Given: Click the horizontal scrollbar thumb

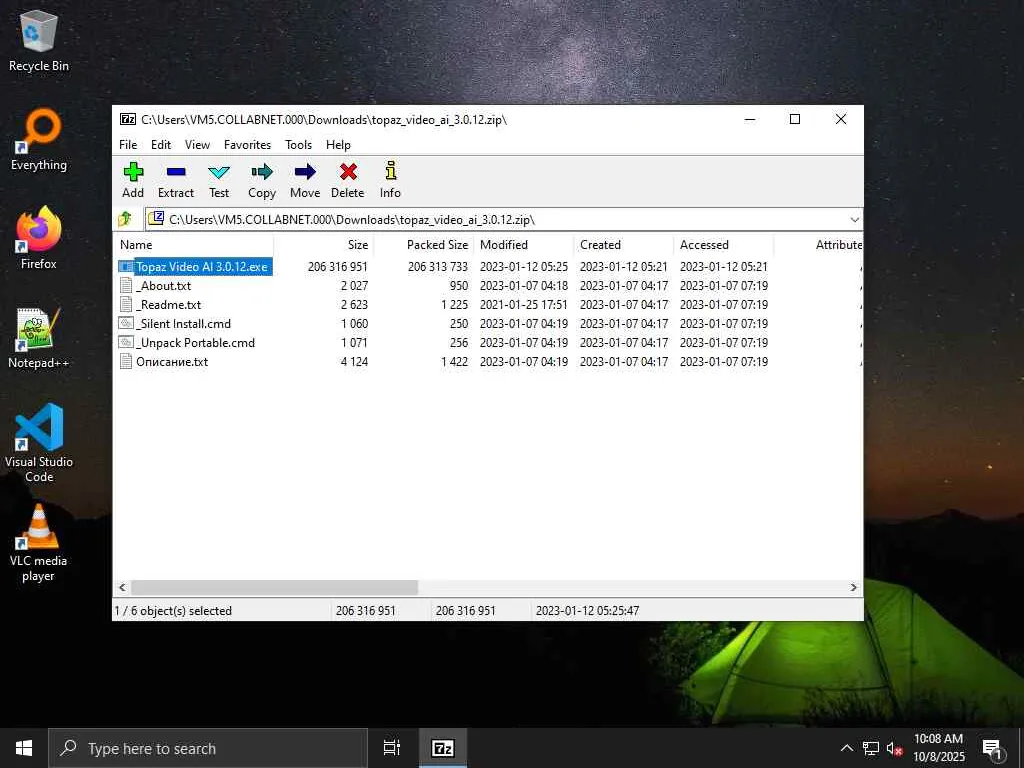Looking at the screenshot, I should point(274,587).
